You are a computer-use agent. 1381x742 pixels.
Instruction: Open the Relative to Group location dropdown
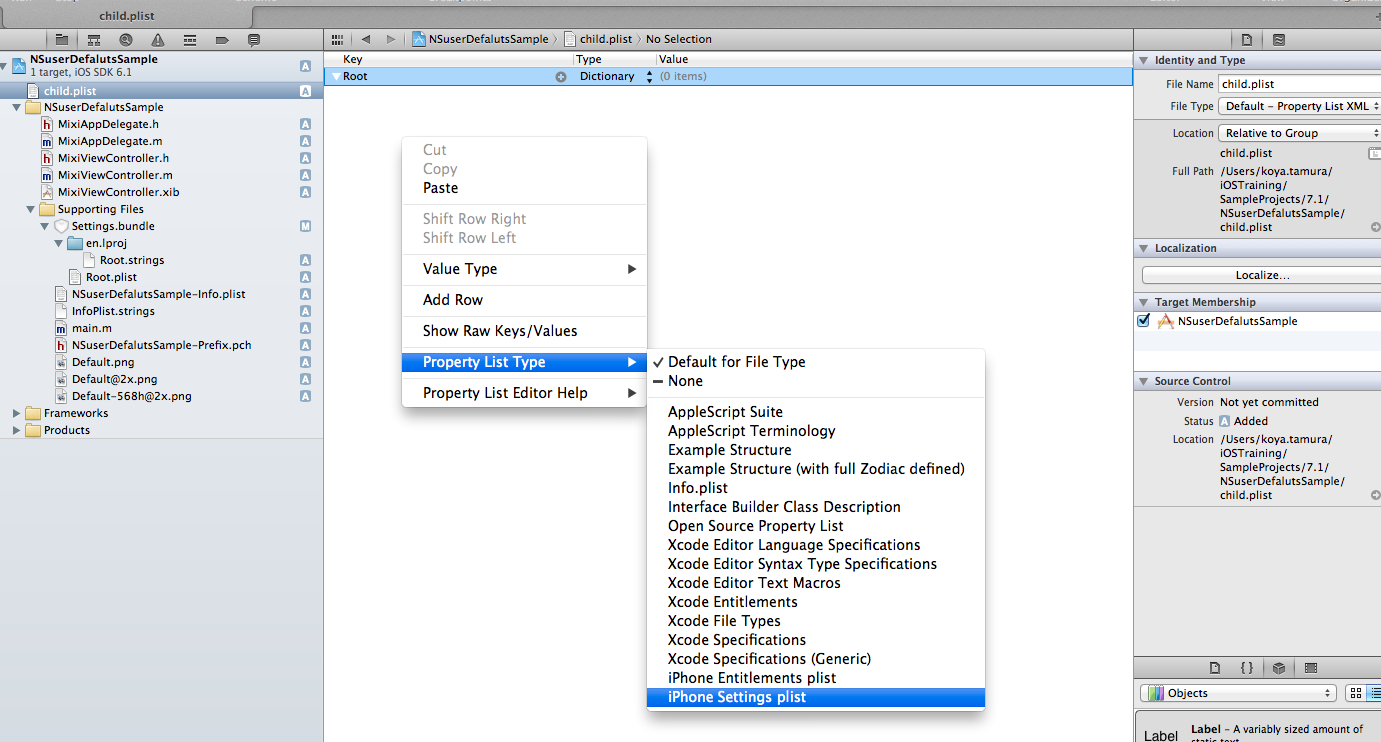click(x=1300, y=133)
